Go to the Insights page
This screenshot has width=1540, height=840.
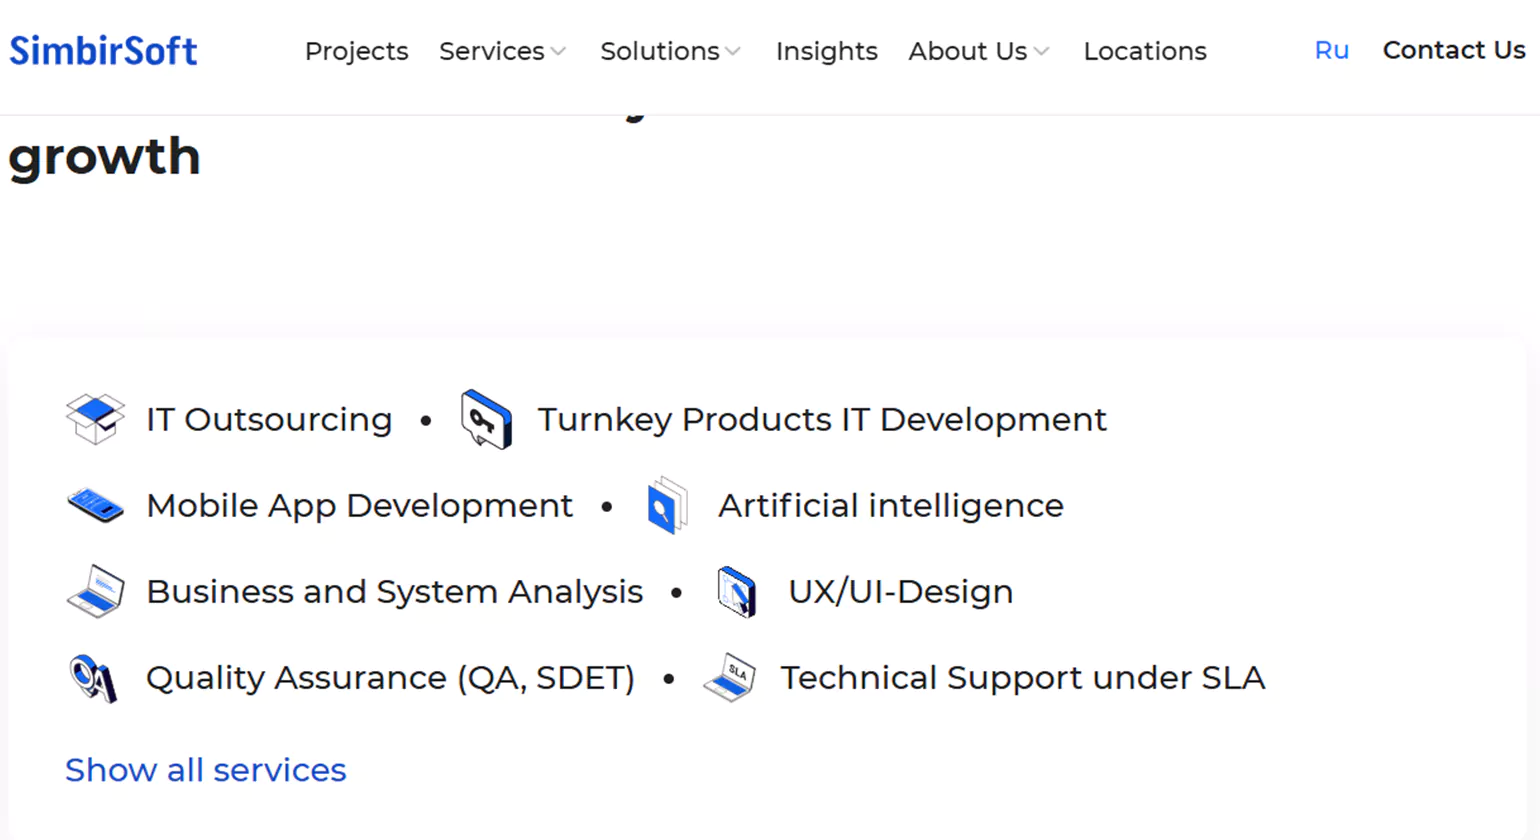pyautogui.click(x=826, y=51)
